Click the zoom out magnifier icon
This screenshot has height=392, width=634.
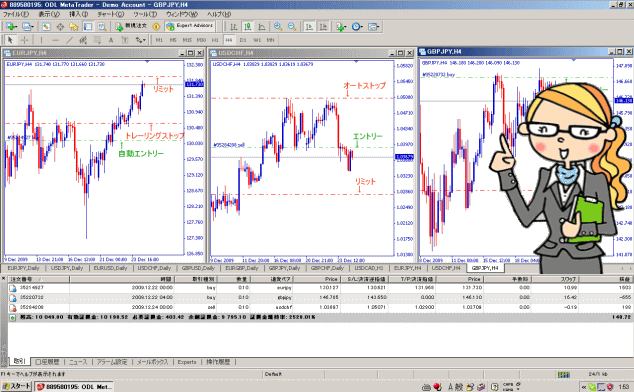click(x=292, y=27)
